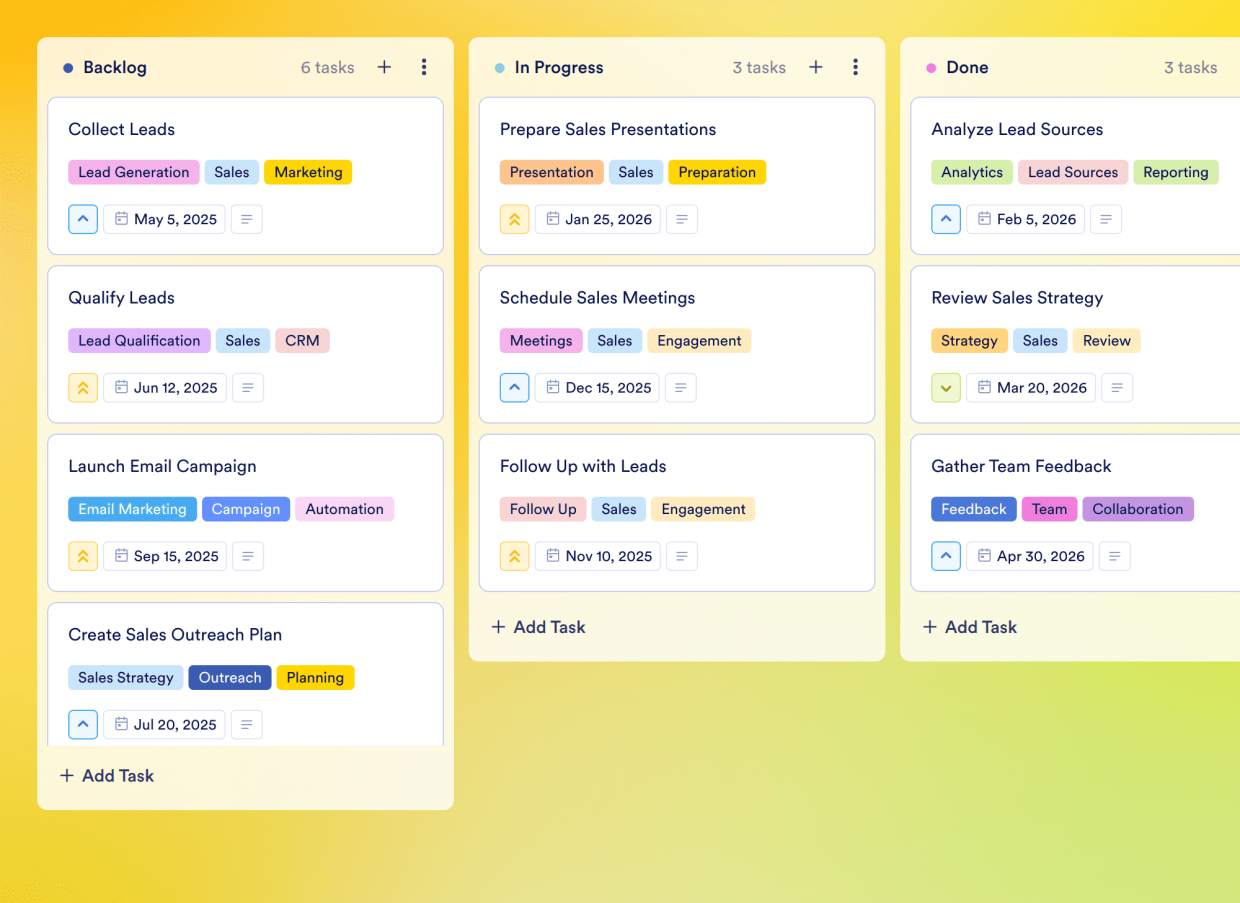The height and width of the screenshot is (903, 1240).
Task: Open the In Progress three-dot menu
Action: pyautogui.click(x=856, y=67)
